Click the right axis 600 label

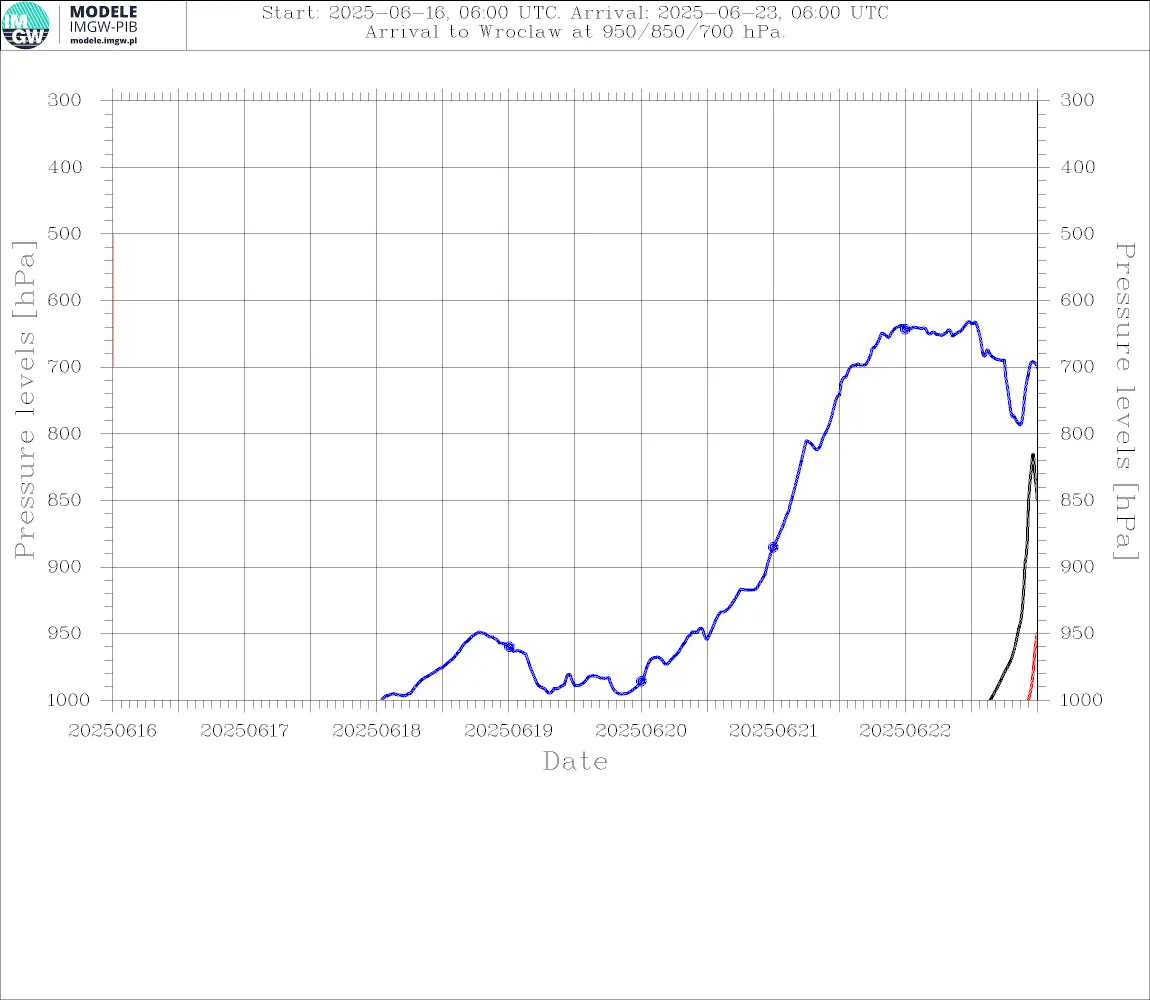pos(1077,300)
